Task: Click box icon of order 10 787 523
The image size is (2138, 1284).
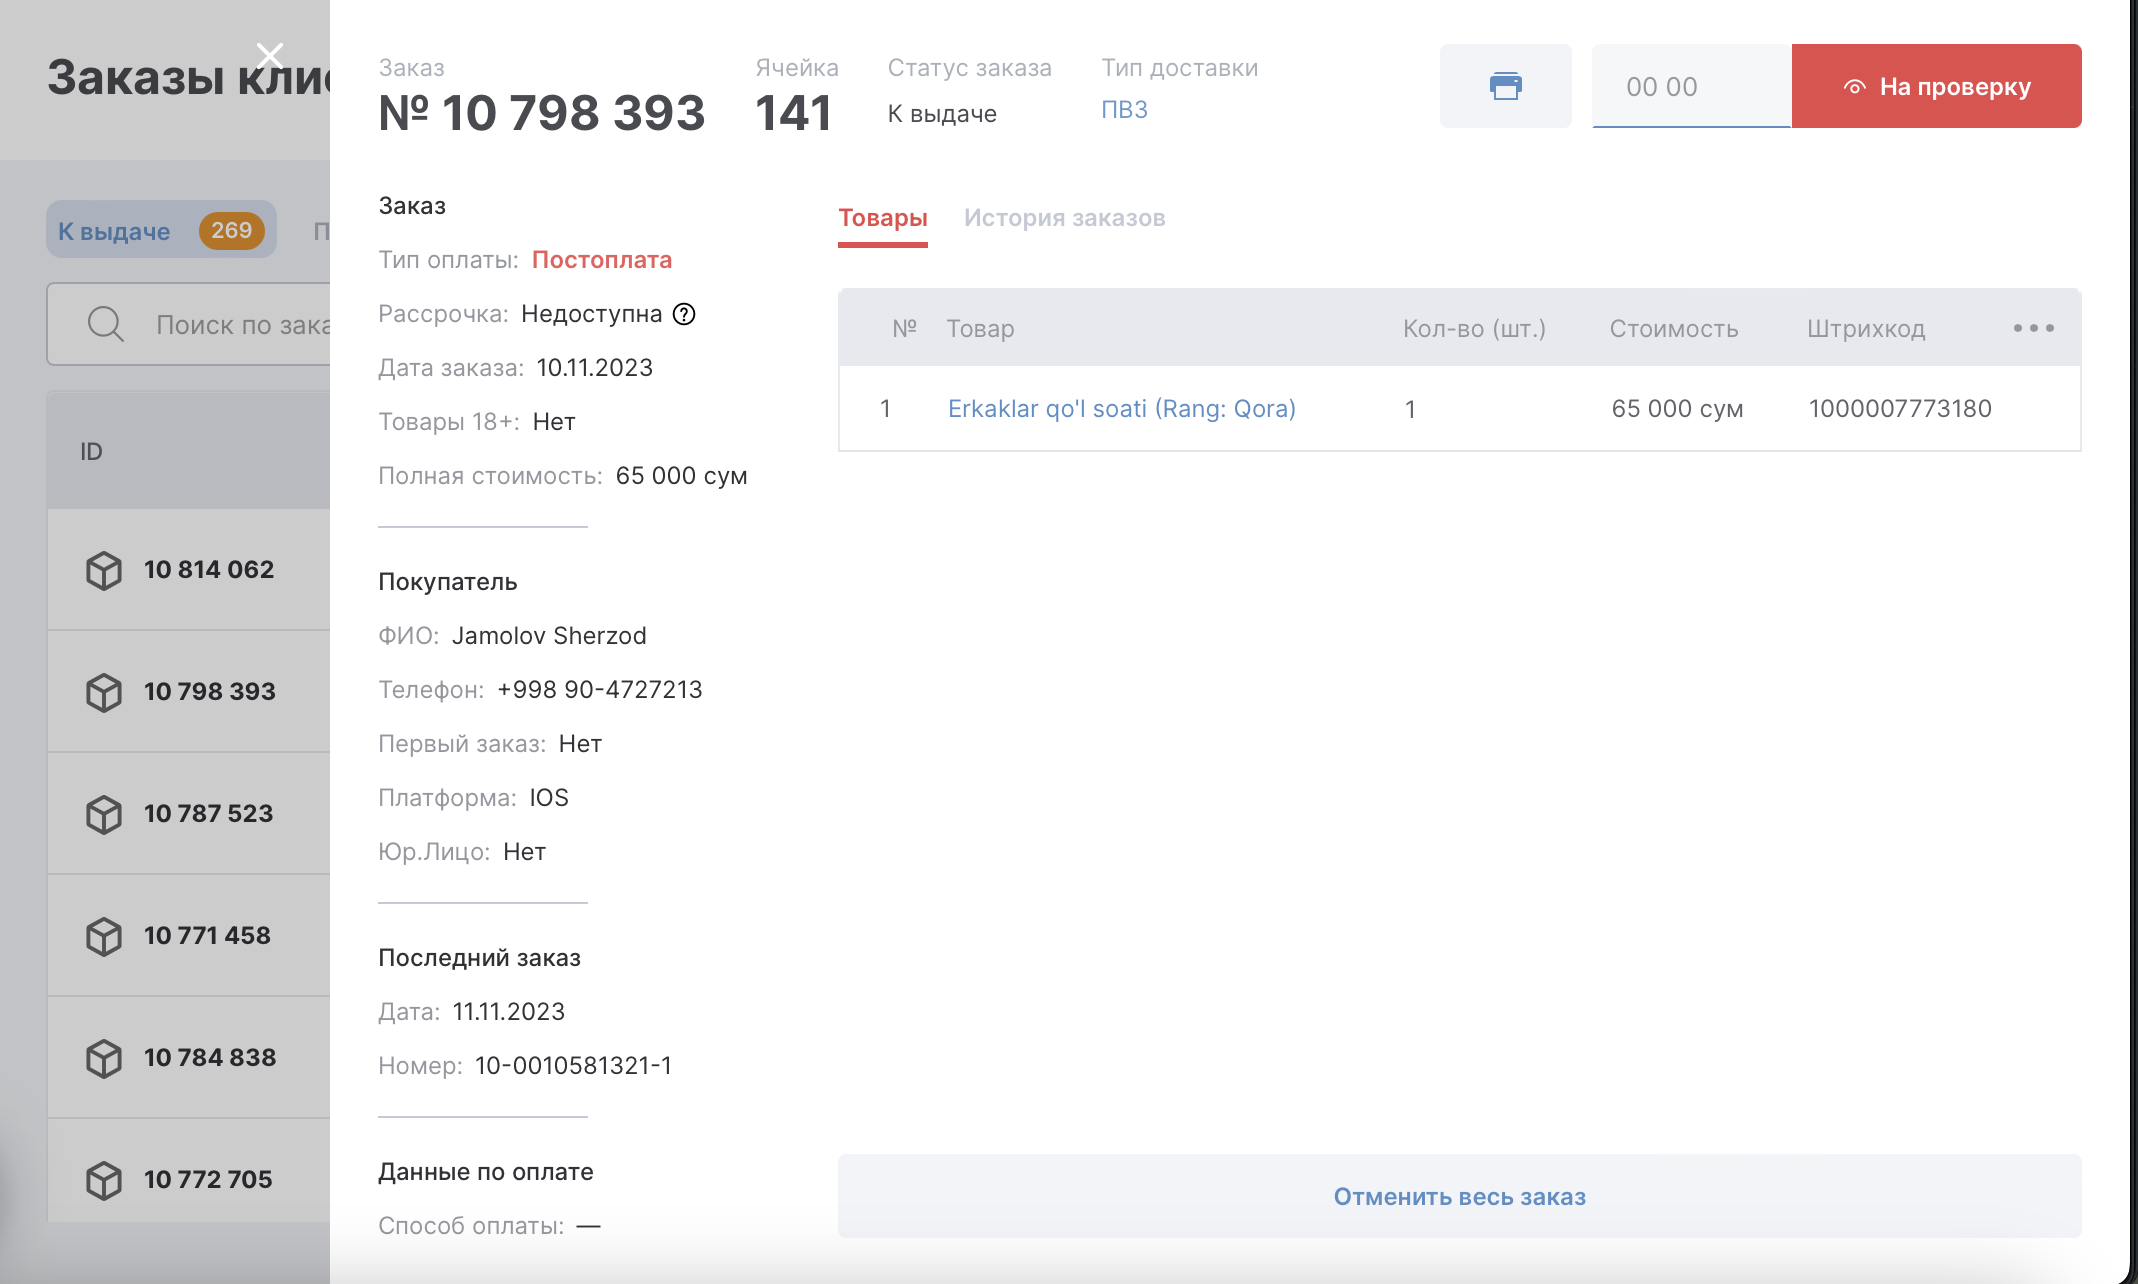Action: [x=104, y=814]
